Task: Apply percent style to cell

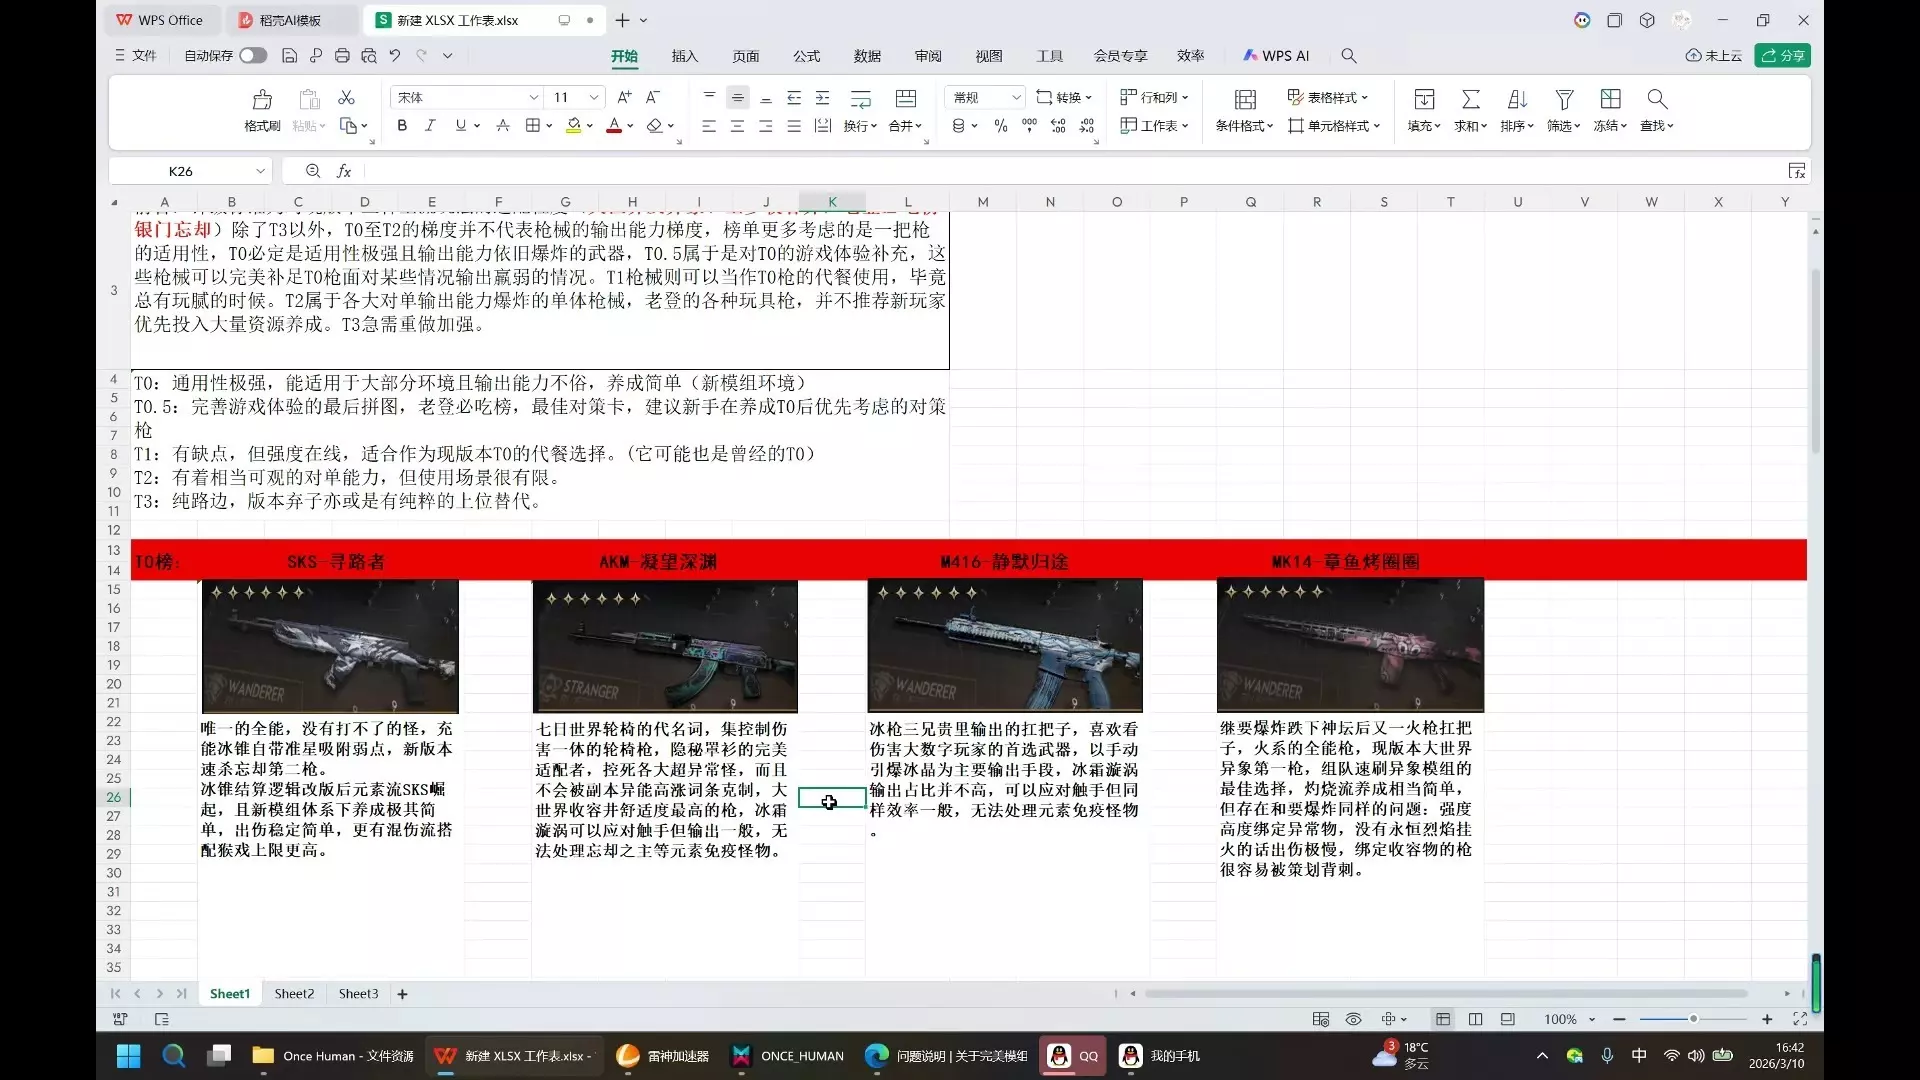Action: (1000, 125)
